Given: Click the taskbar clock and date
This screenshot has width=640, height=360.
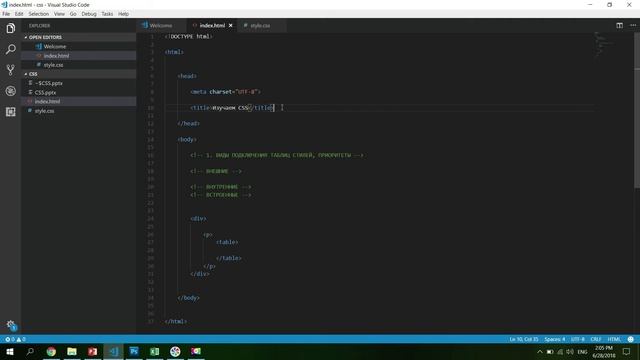Looking at the screenshot, I should tap(604, 352).
